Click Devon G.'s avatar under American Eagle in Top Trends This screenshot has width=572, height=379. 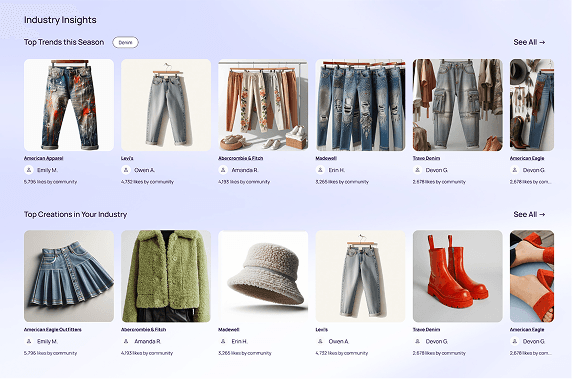(514, 170)
